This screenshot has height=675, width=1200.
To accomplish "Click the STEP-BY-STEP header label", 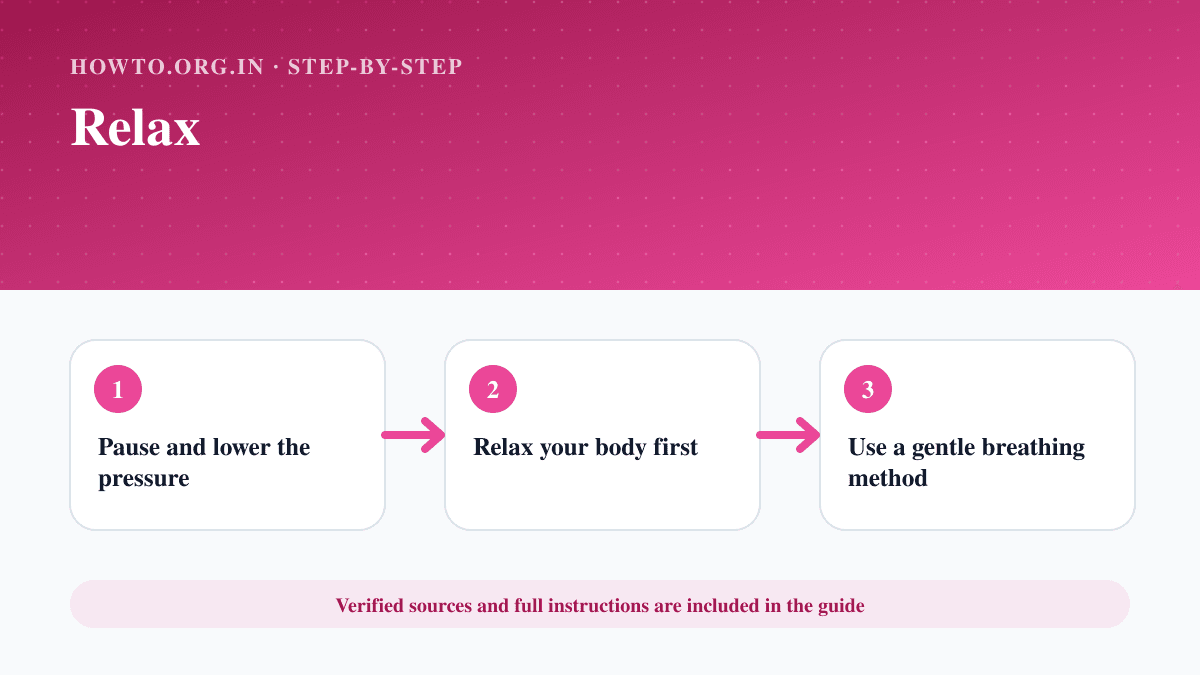I will pos(375,67).
